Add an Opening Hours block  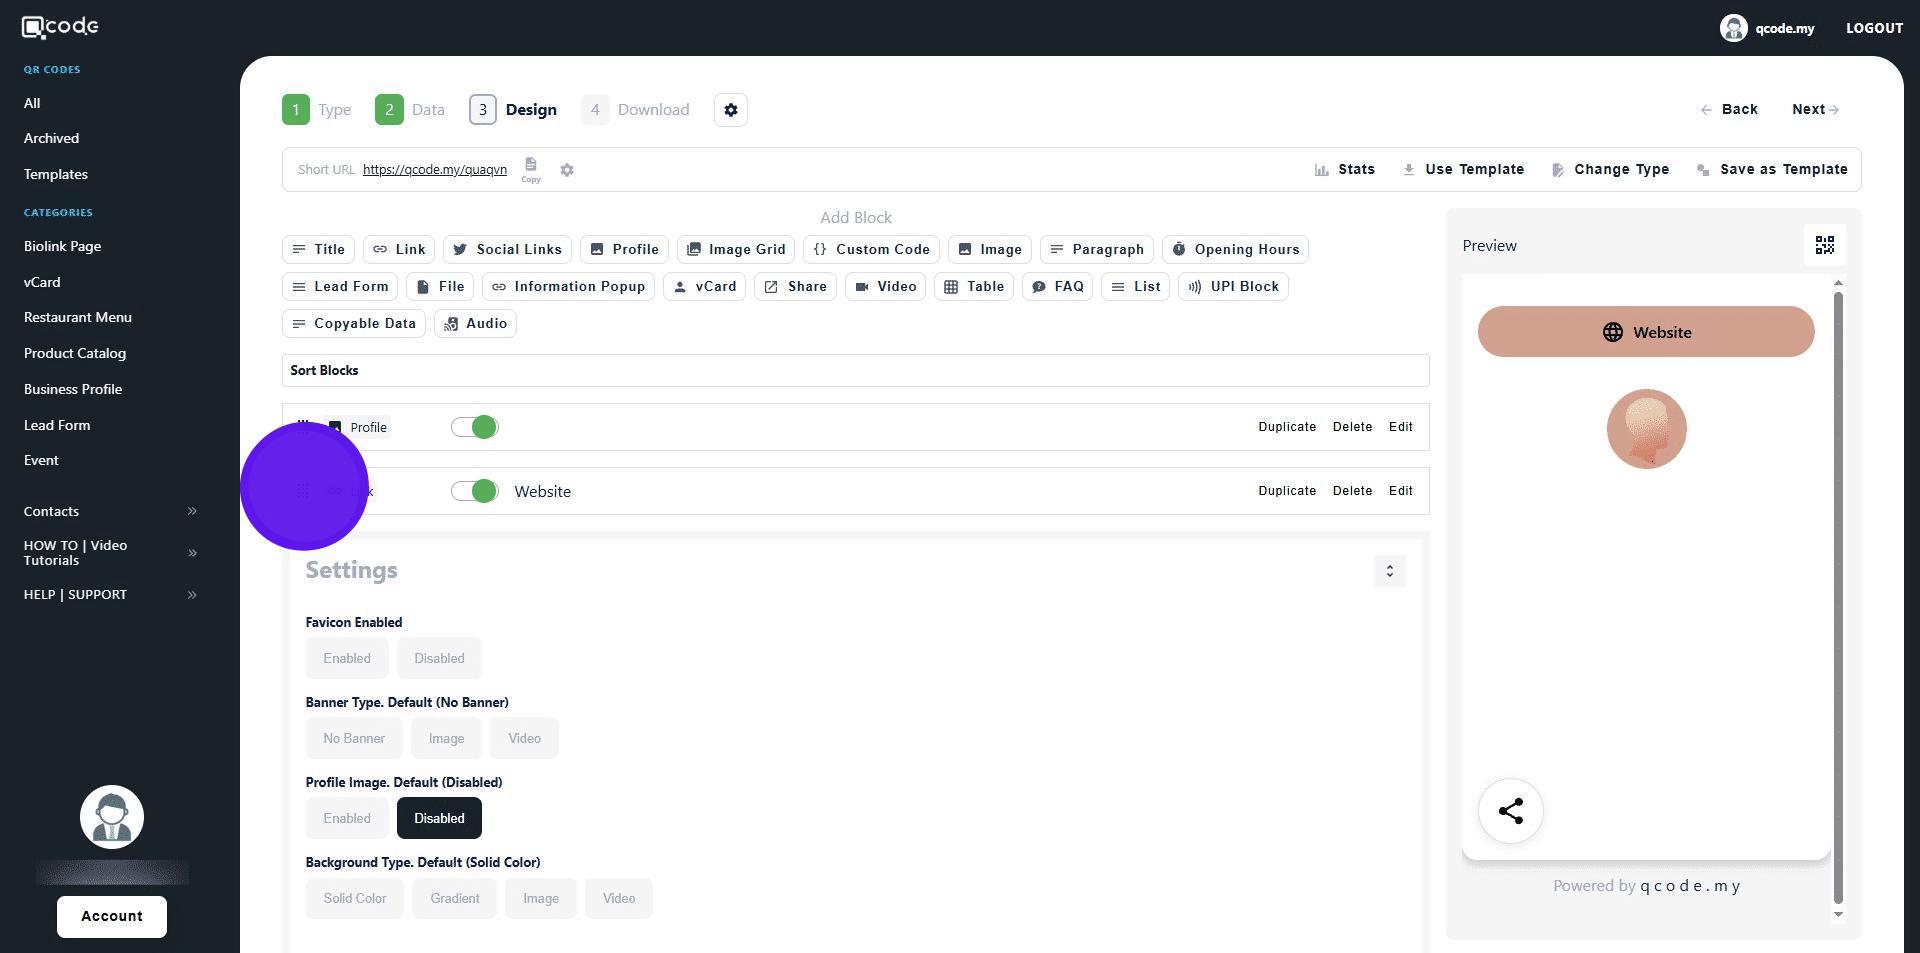point(1235,250)
